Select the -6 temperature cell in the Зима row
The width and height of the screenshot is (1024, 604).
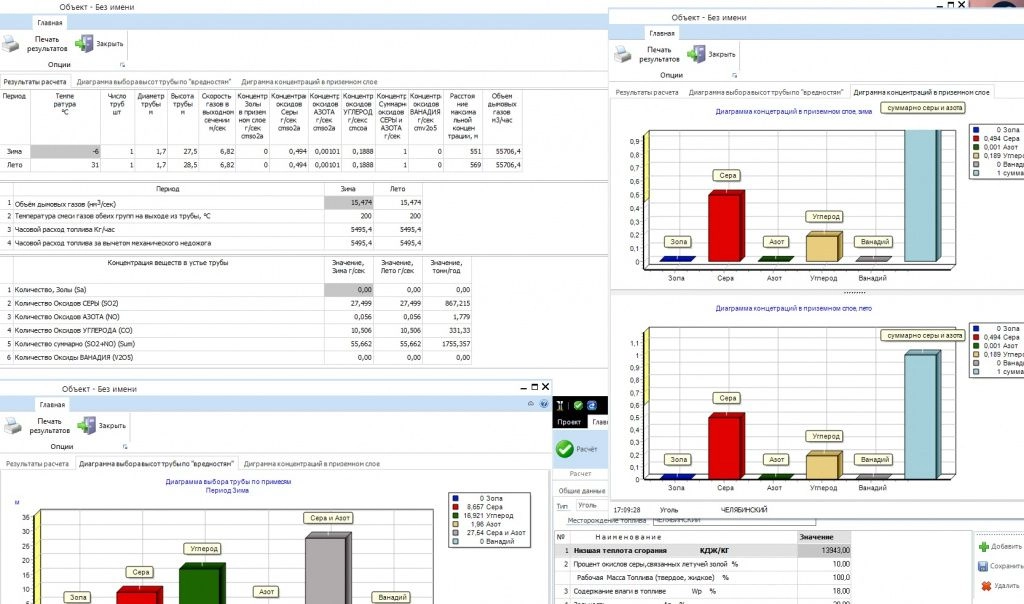[65, 151]
